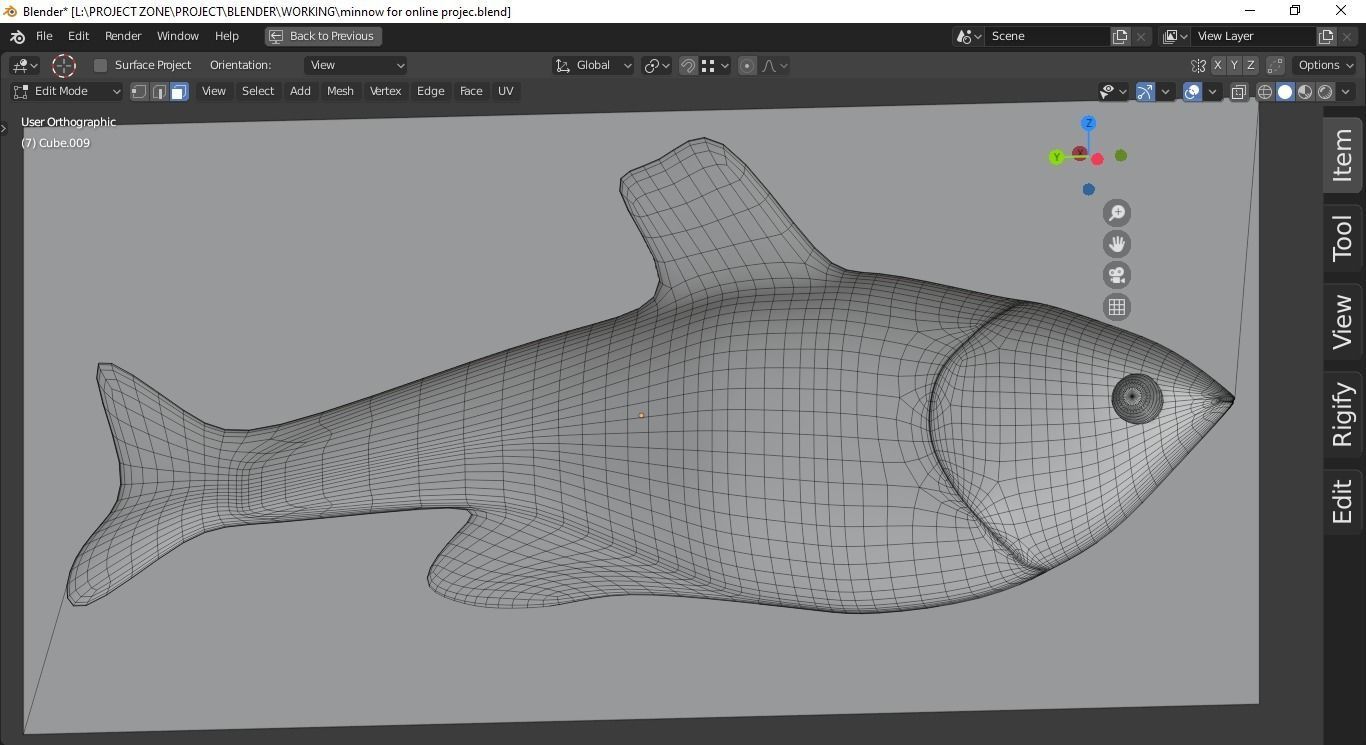Open the Window menu
Image resolution: width=1366 pixels, height=745 pixels.
coord(177,36)
